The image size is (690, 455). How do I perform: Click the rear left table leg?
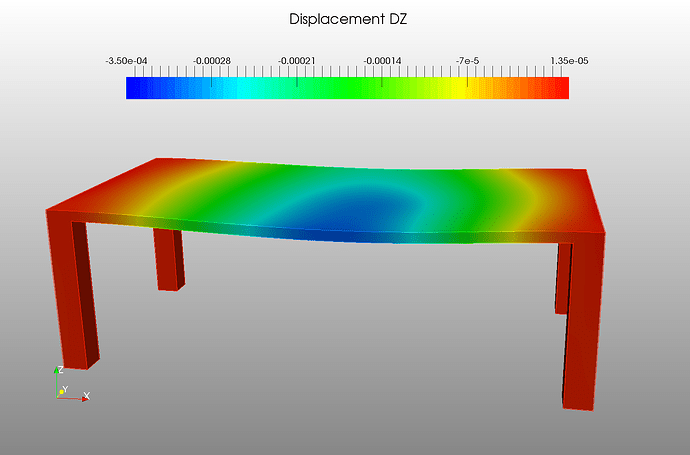pyautogui.click(x=169, y=260)
